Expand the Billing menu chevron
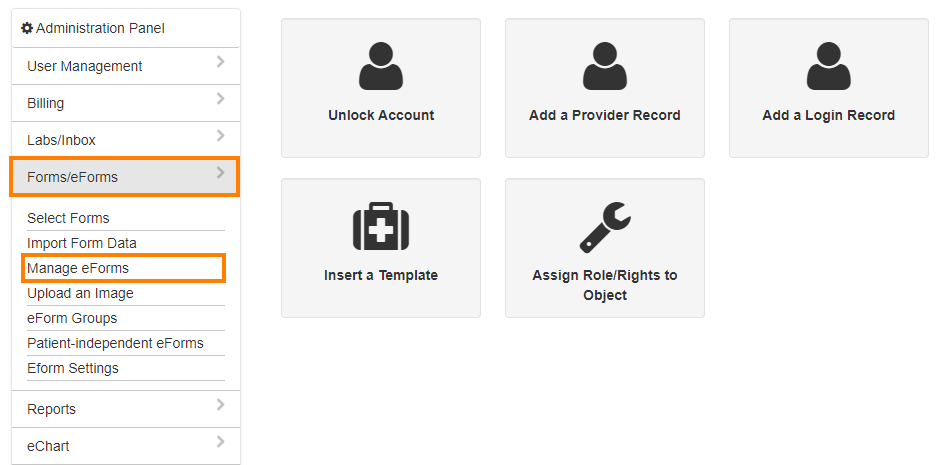 [x=220, y=99]
